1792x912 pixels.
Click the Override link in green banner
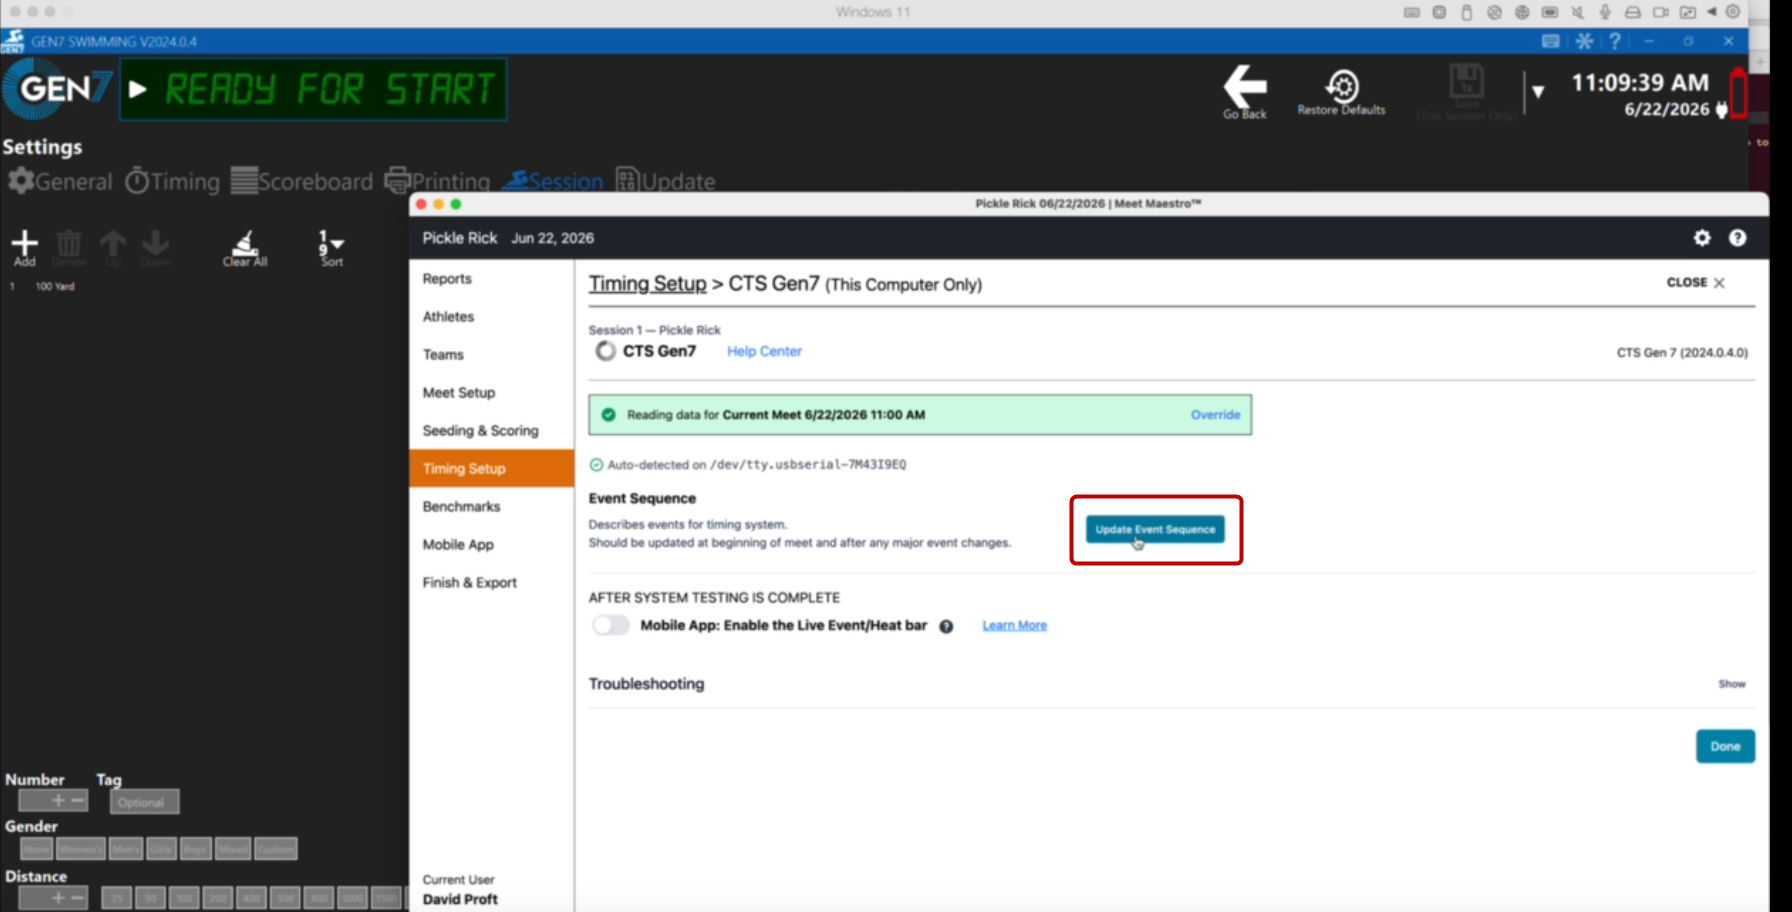tap(1215, 415)
